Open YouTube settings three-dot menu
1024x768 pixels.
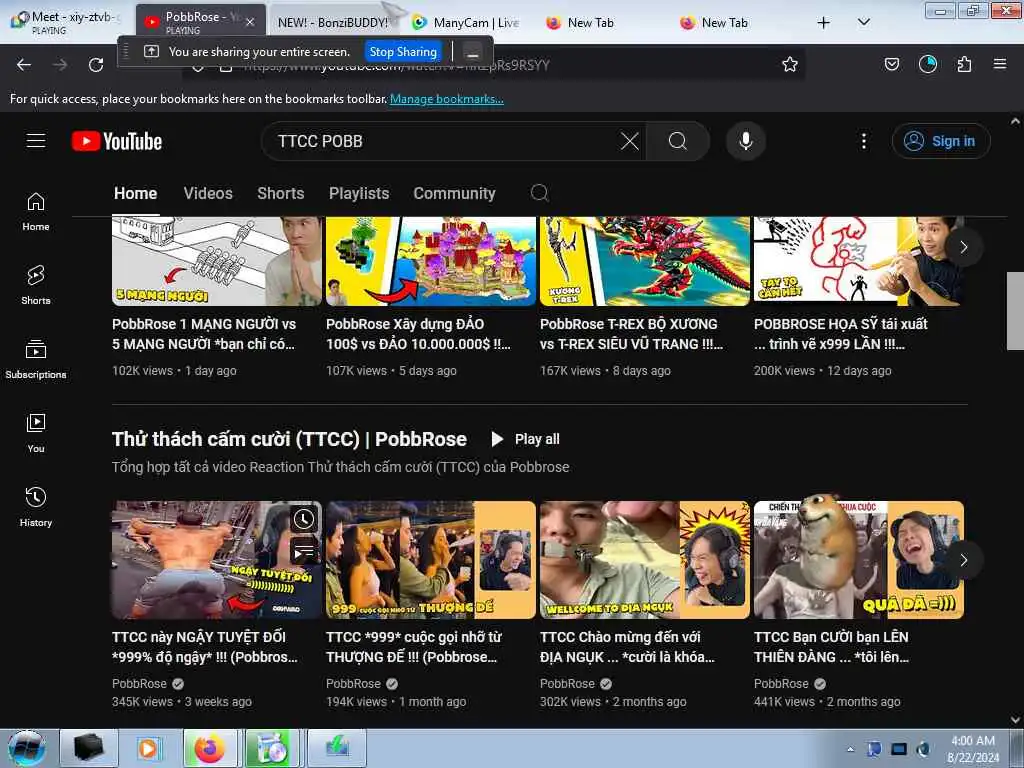[x=863, y=141]
